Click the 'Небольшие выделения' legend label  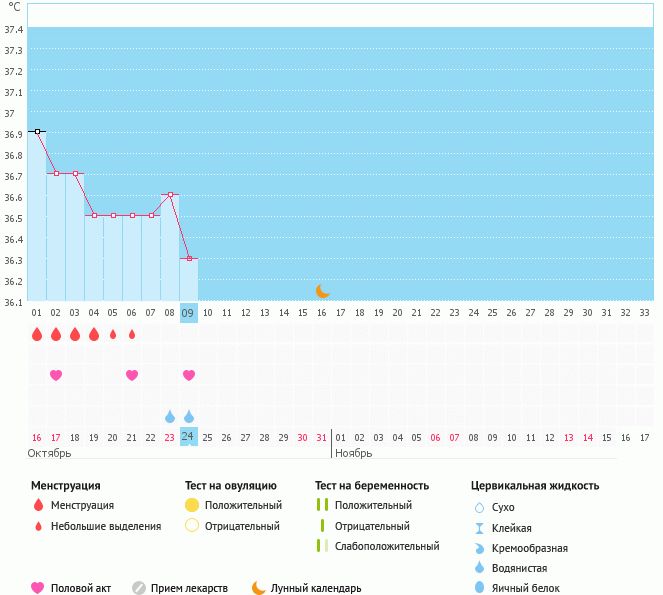coord(106,526)
